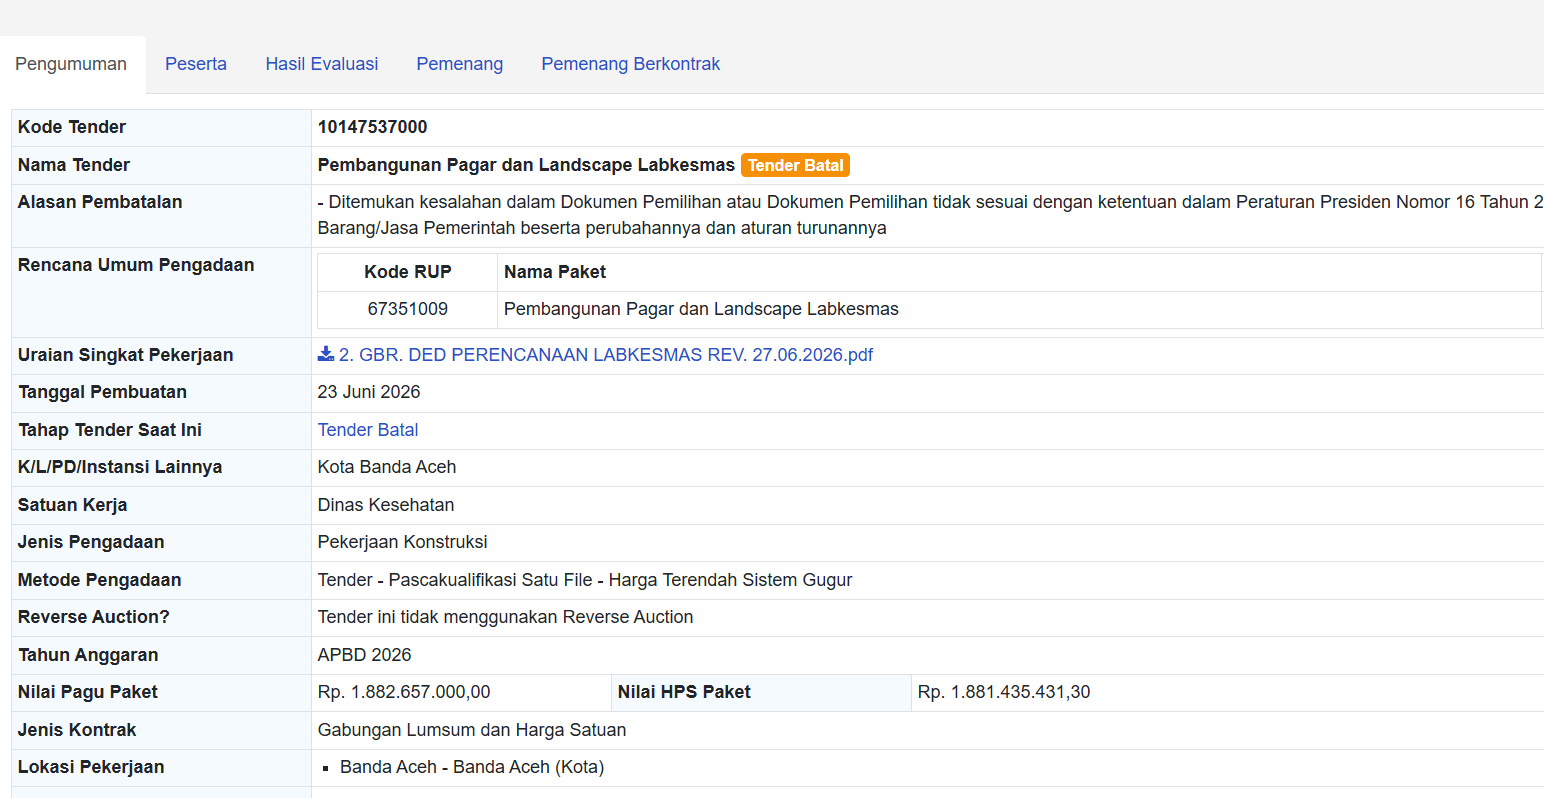
Task: Click the Nilai Pagu Paket label
Action: [88, 692]
